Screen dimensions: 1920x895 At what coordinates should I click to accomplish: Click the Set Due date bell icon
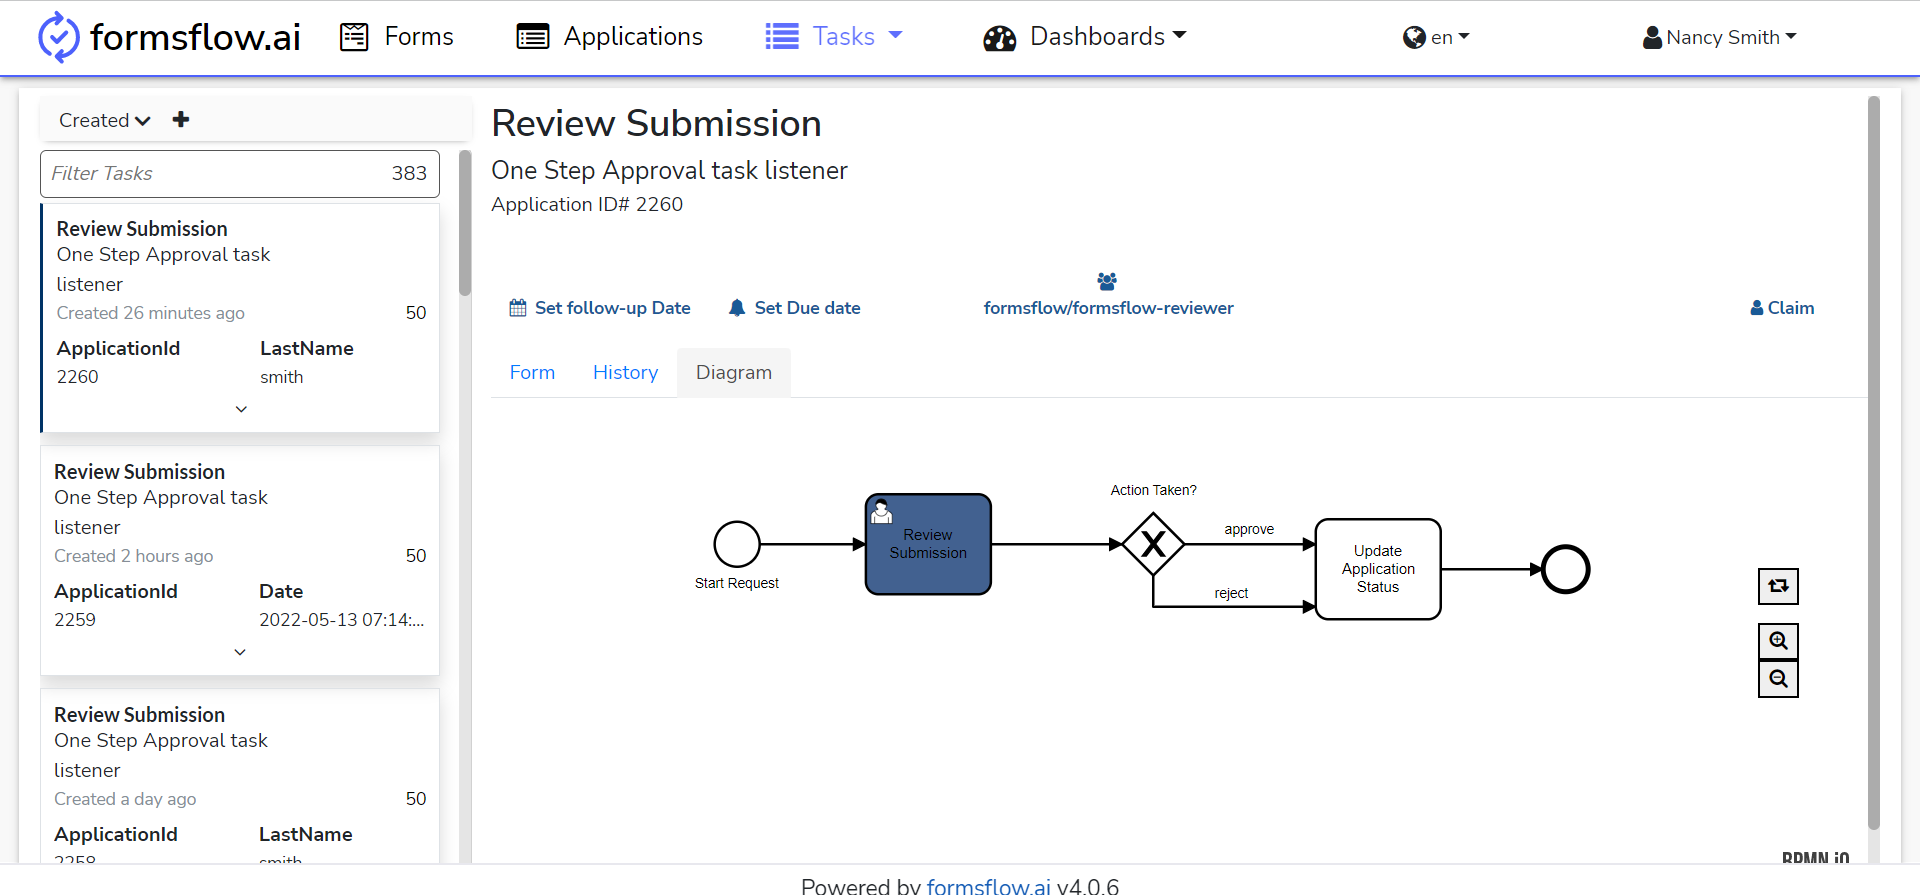click(x=737, y=308)
